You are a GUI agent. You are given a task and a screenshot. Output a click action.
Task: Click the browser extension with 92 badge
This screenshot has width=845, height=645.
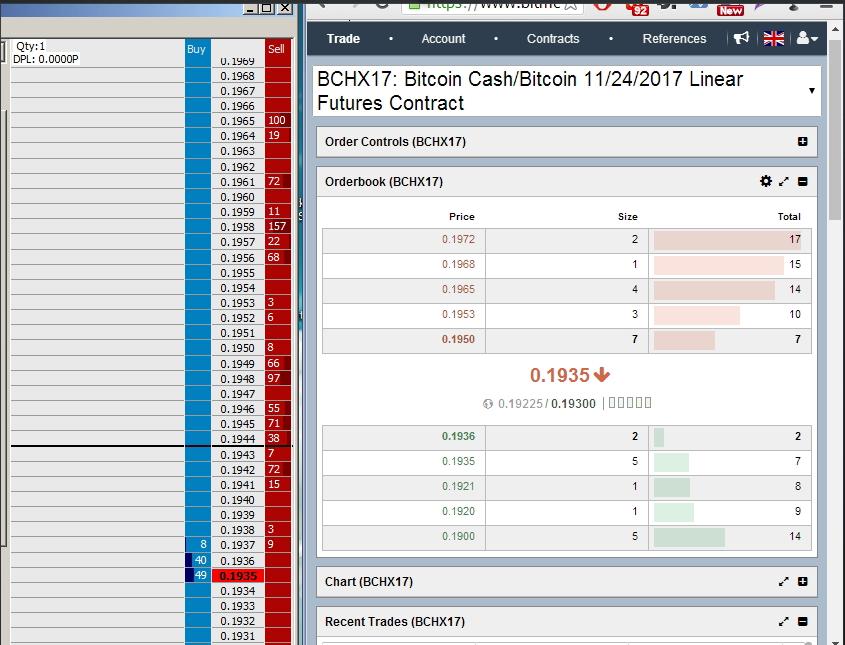point(637,8)
